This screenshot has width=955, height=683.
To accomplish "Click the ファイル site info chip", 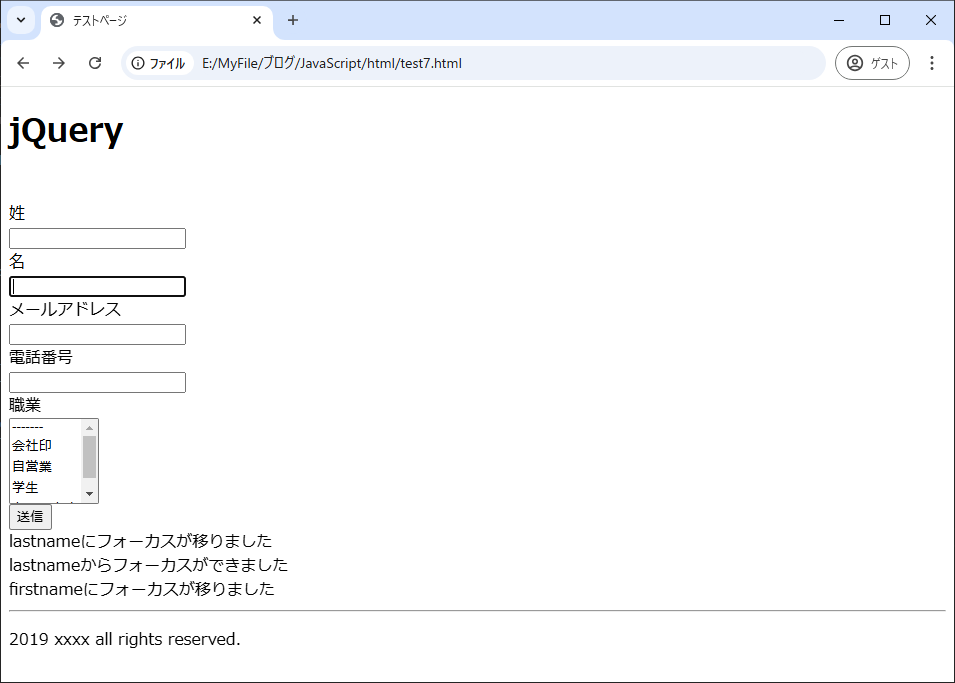I will (159, 63).
